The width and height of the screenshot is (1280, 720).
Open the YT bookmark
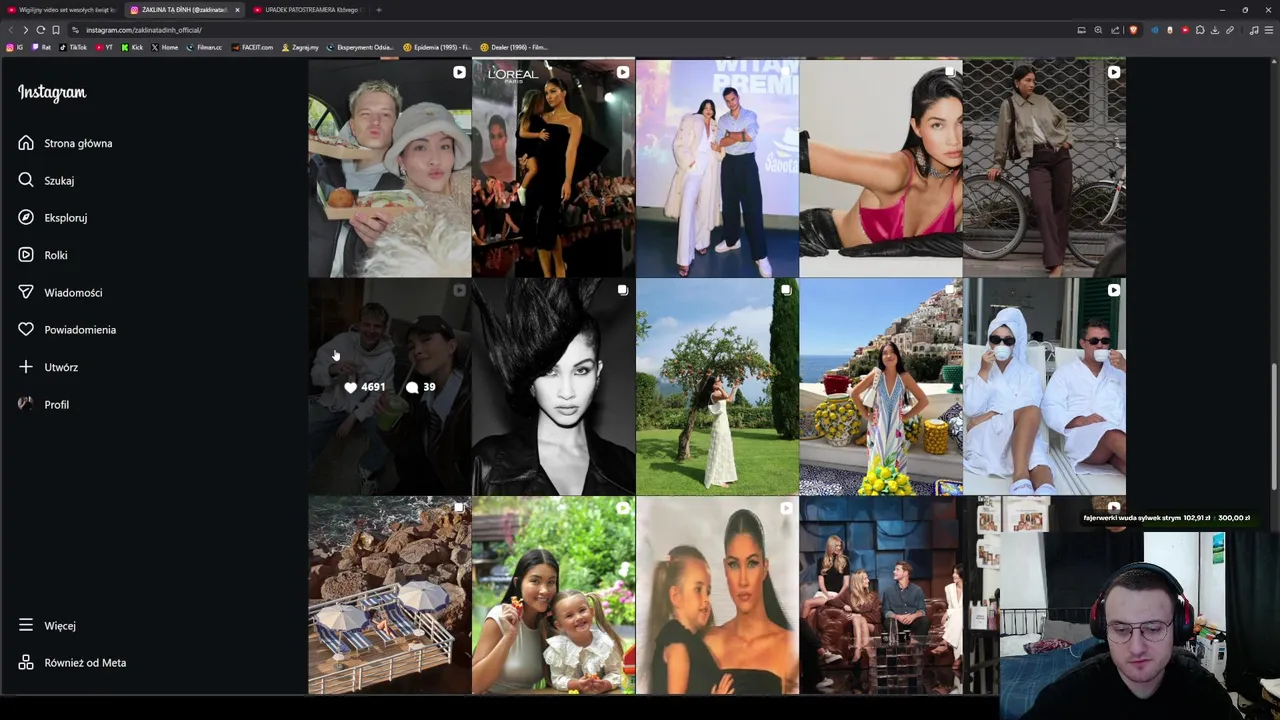coord(104,47)
